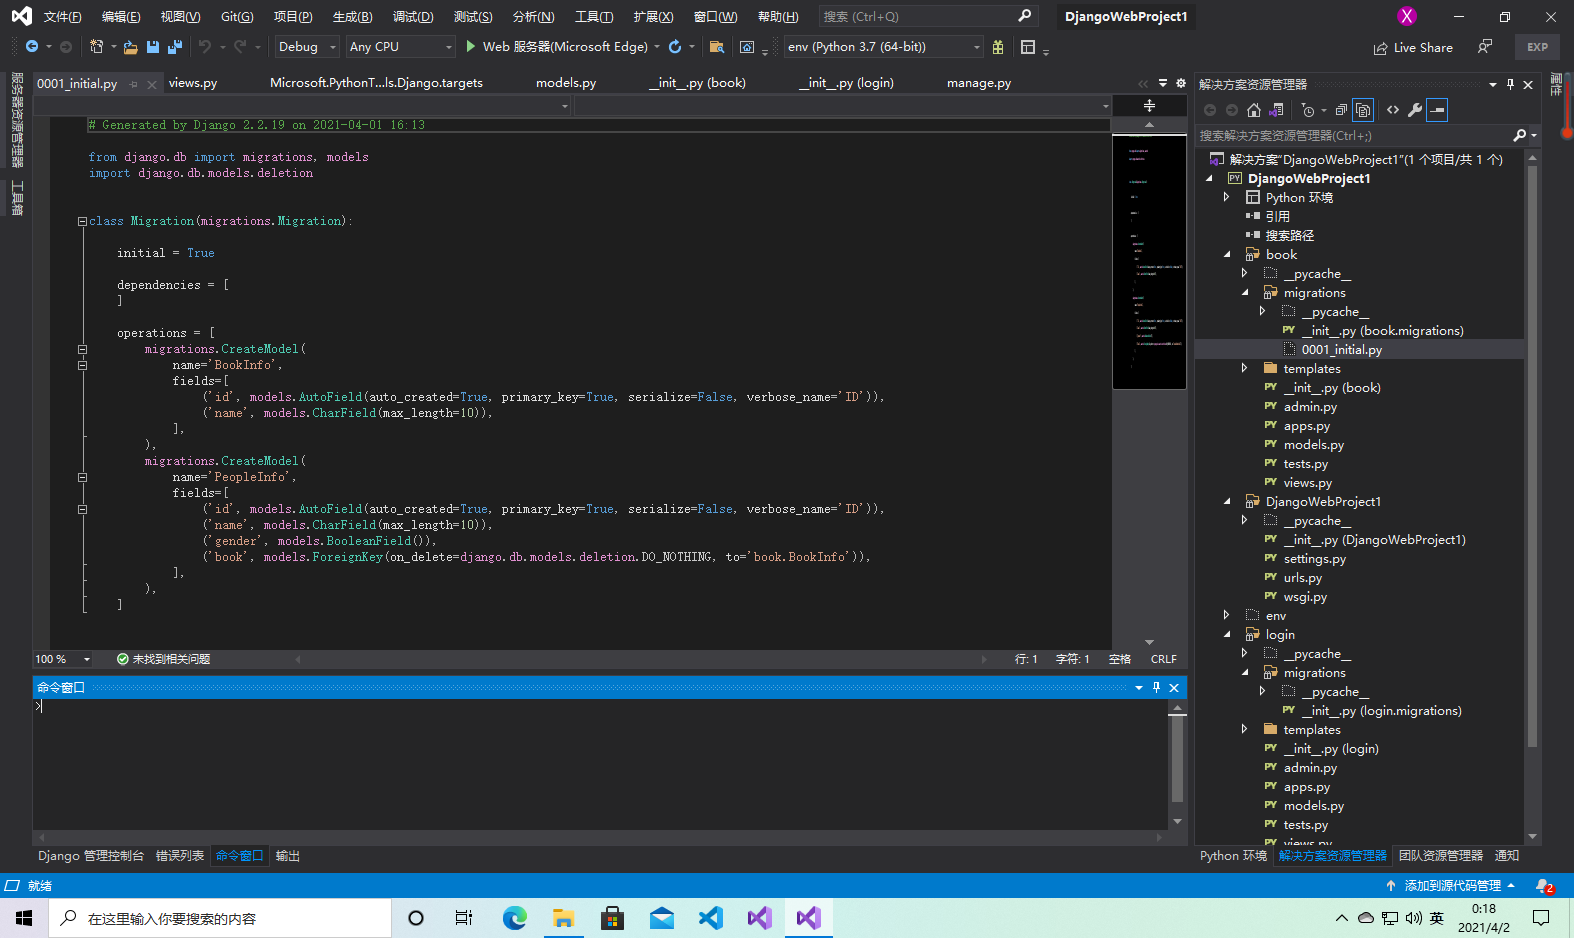Pin the Solution Explorer panel
The image size is (1574, 938).
(x=1510, y=84)
